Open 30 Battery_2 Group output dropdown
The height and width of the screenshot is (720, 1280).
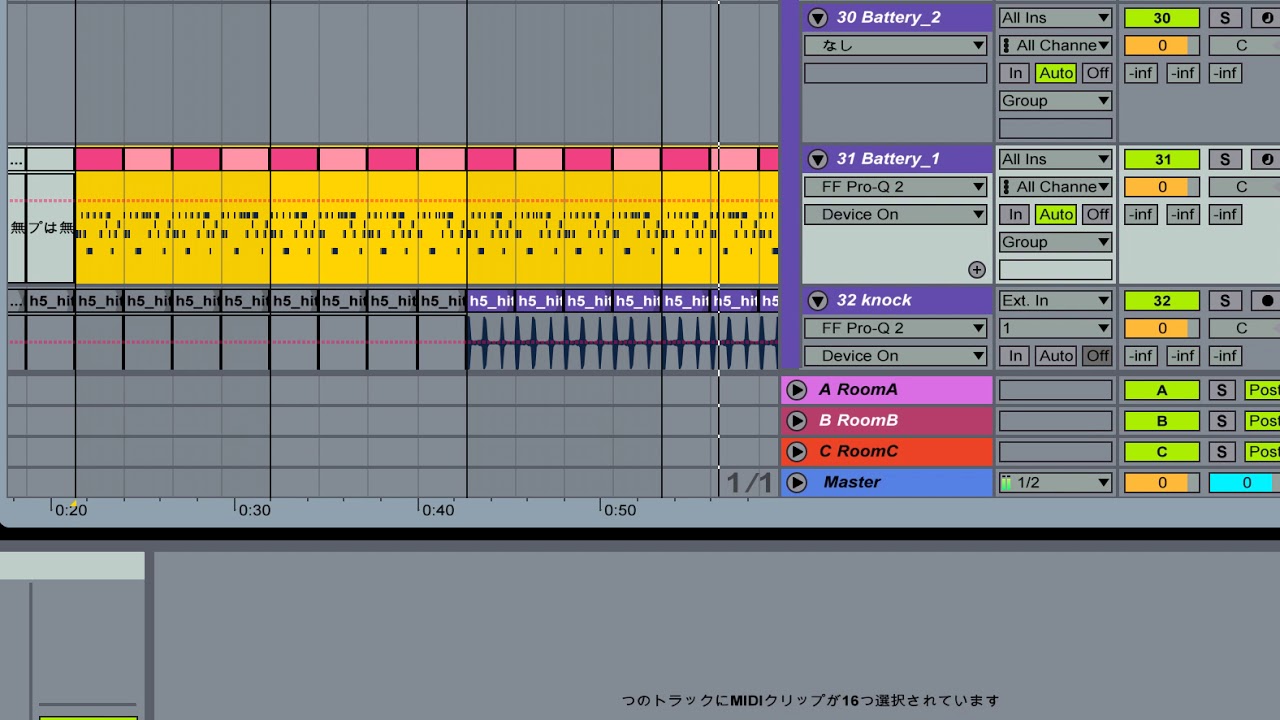pyautogui.click(x=1056, y=101)
